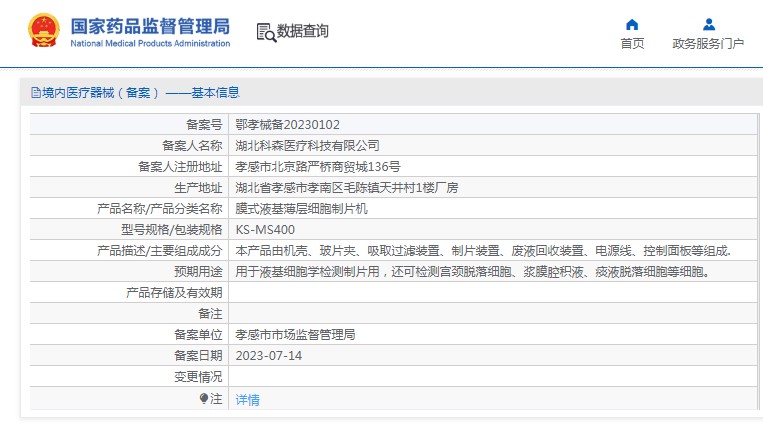The width and height of the screenshot is (763, 424).
Task: Click the government service portal person icon
Action: point(708,24)
